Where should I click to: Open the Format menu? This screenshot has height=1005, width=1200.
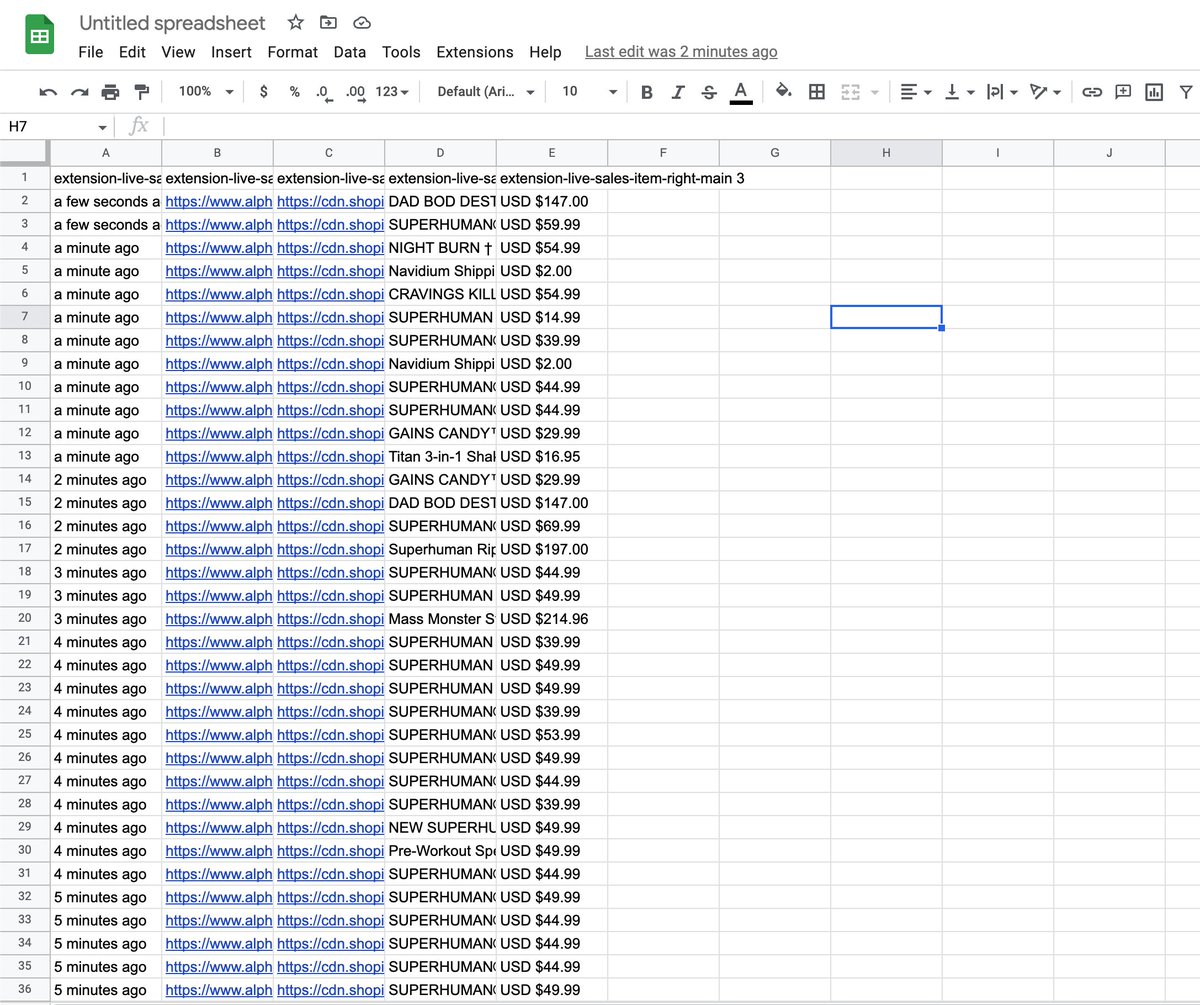tap(293, 52)
